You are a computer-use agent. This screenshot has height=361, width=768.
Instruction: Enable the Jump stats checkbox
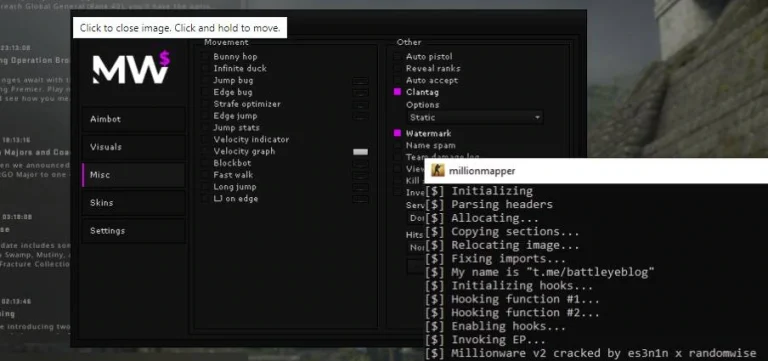coord(205,127)
